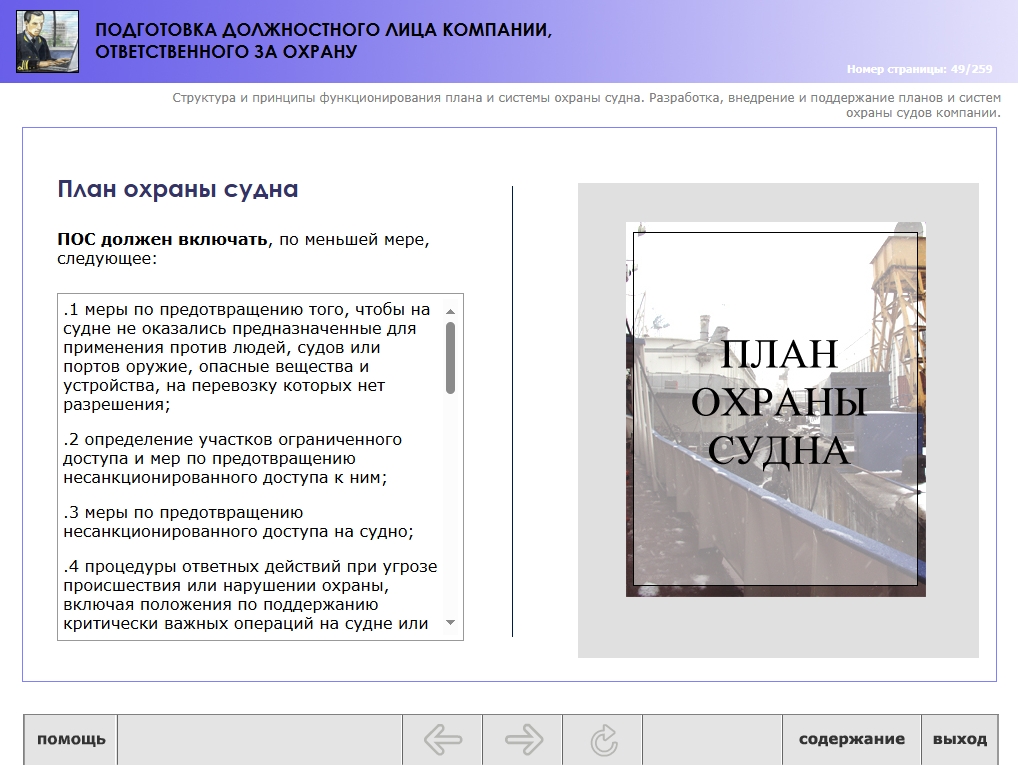This screenshot has height=765, width=1018.
Task: Exit the course via выход
Action: coord(959,740)
